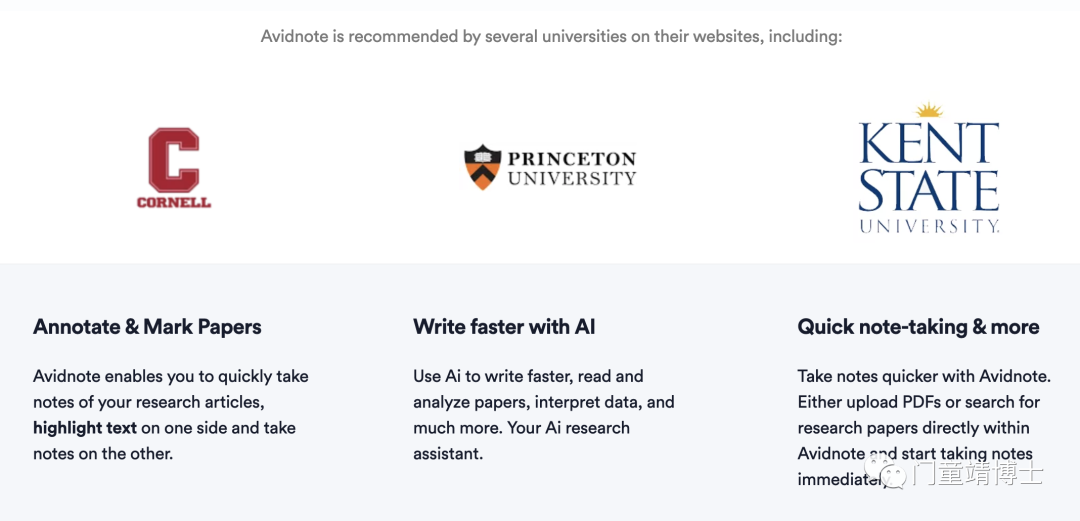
Task: Click the Avidnote enables you paragraph
Action: [171, 415]
